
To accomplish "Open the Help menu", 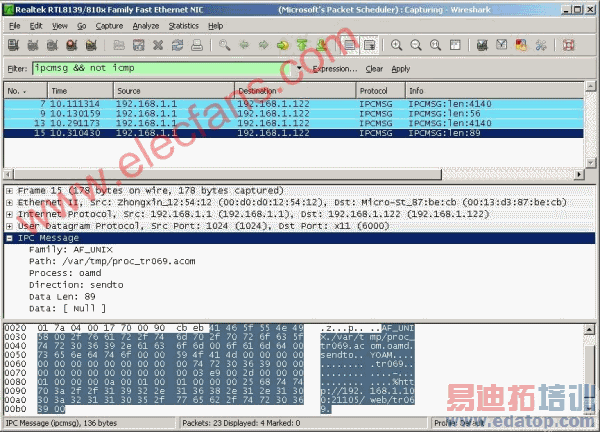I will 215,26.
